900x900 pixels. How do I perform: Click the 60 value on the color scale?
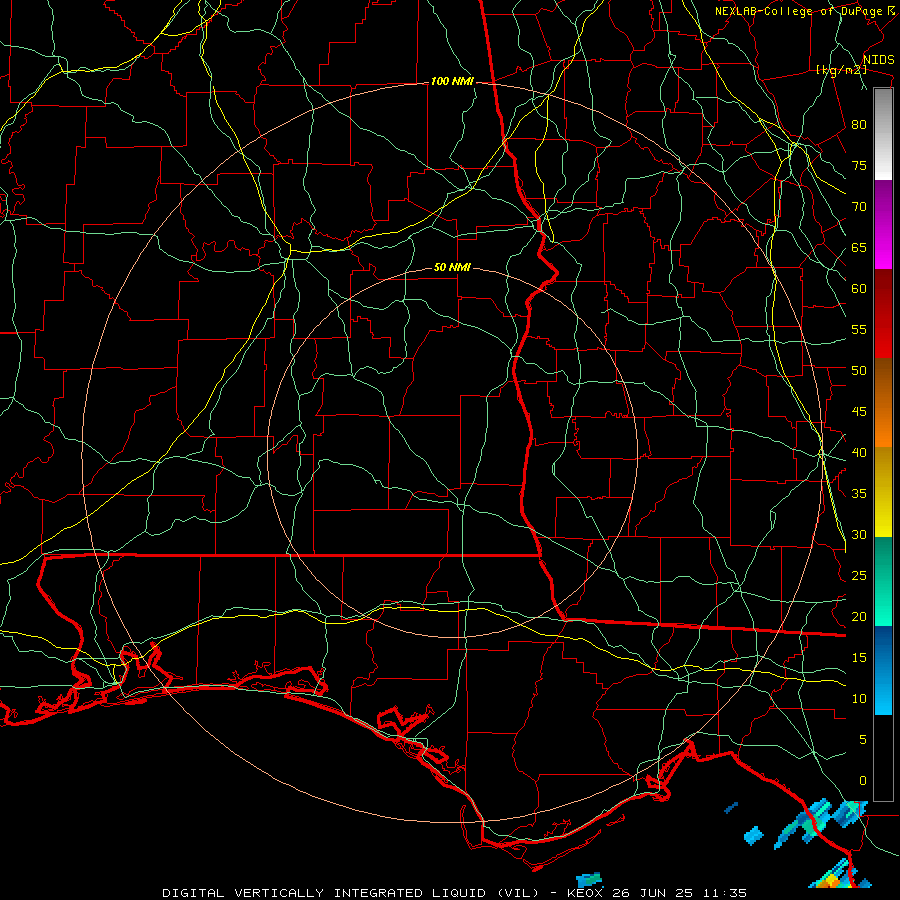859,289
